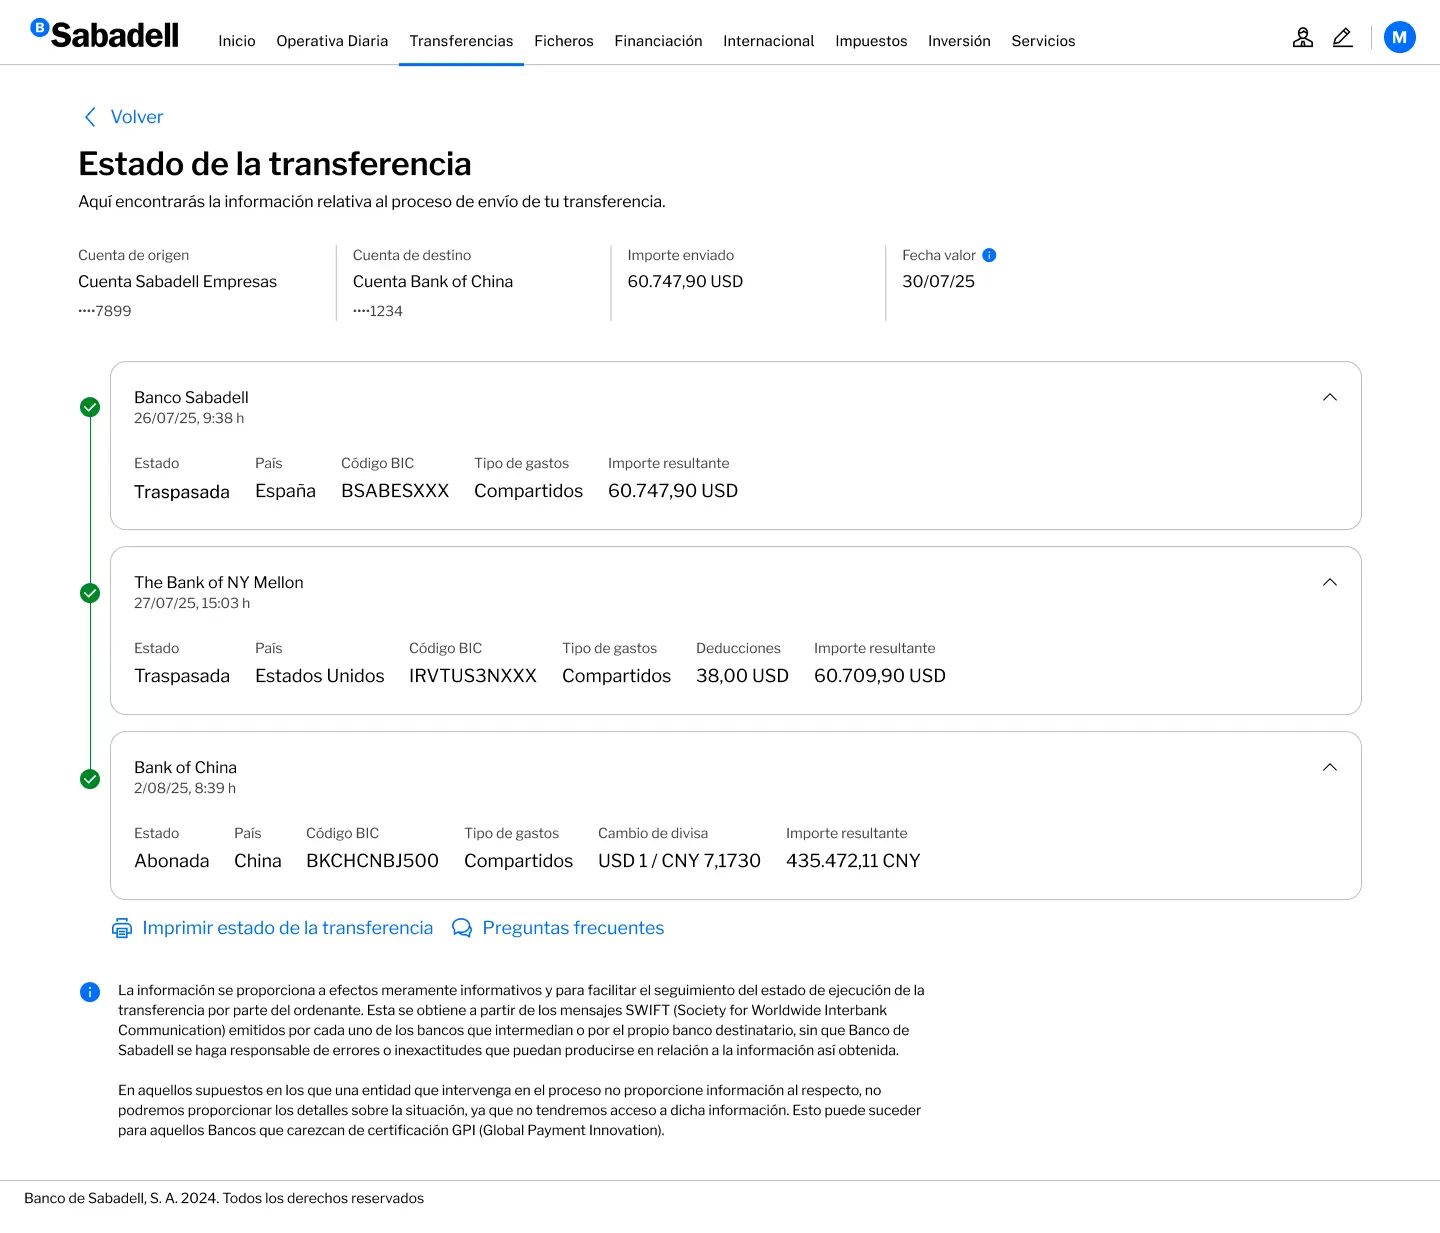The height and width of the screenshot is (1233, 1440).
Task: Click destination account number ····1234
Action: point(378,311)
